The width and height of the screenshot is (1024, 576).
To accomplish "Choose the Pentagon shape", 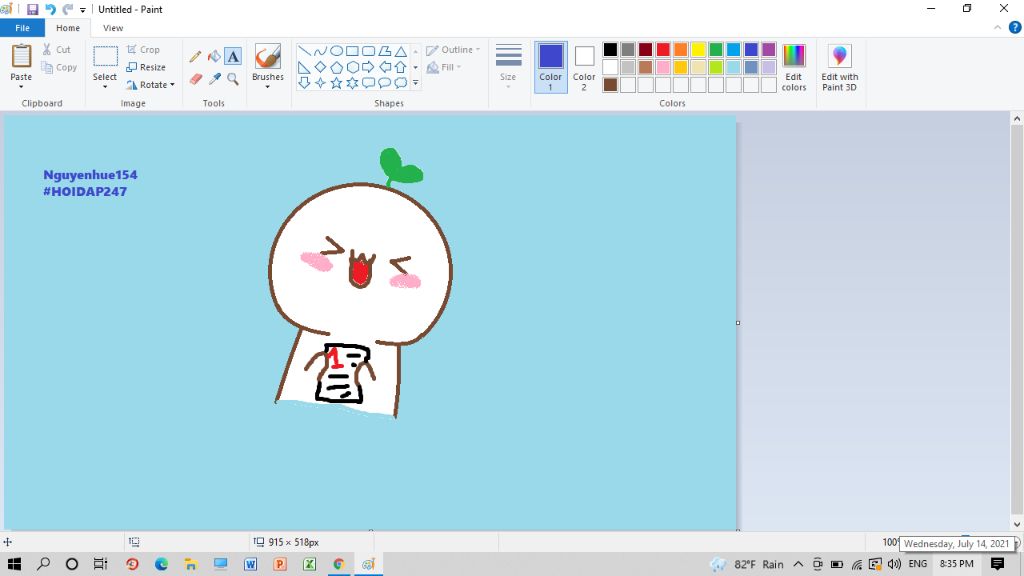I will point(336,67).
